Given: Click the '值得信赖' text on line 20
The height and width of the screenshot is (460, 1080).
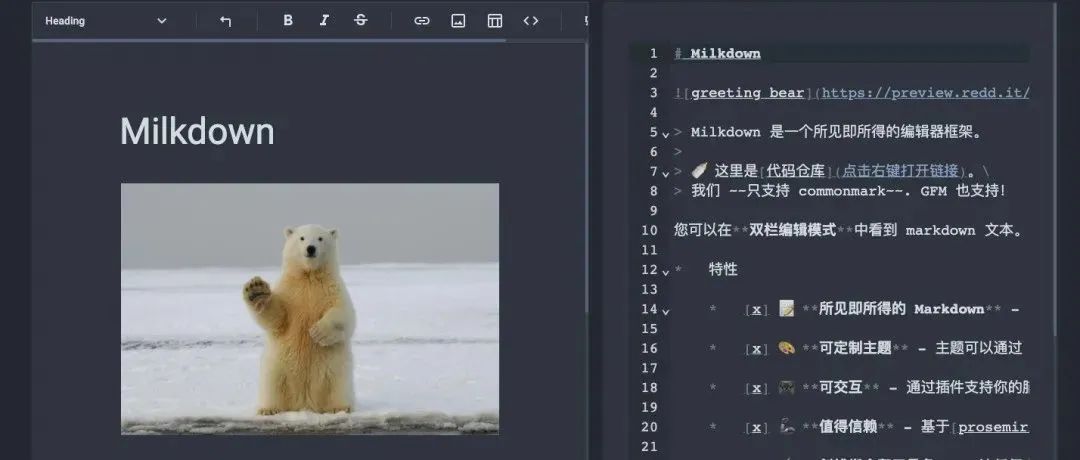Looking at the screenshot, I should pyautogui.click(x=848, y=428).
